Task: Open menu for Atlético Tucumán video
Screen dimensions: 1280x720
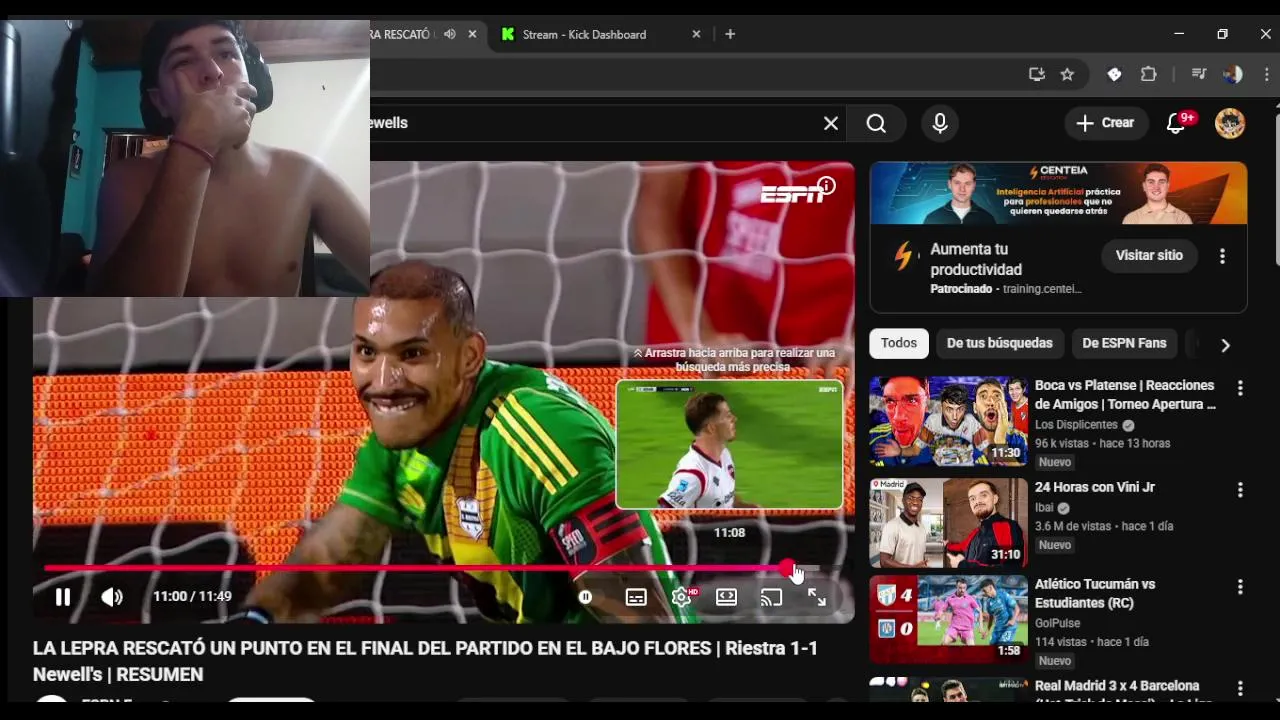Action: pos(1240,587)
